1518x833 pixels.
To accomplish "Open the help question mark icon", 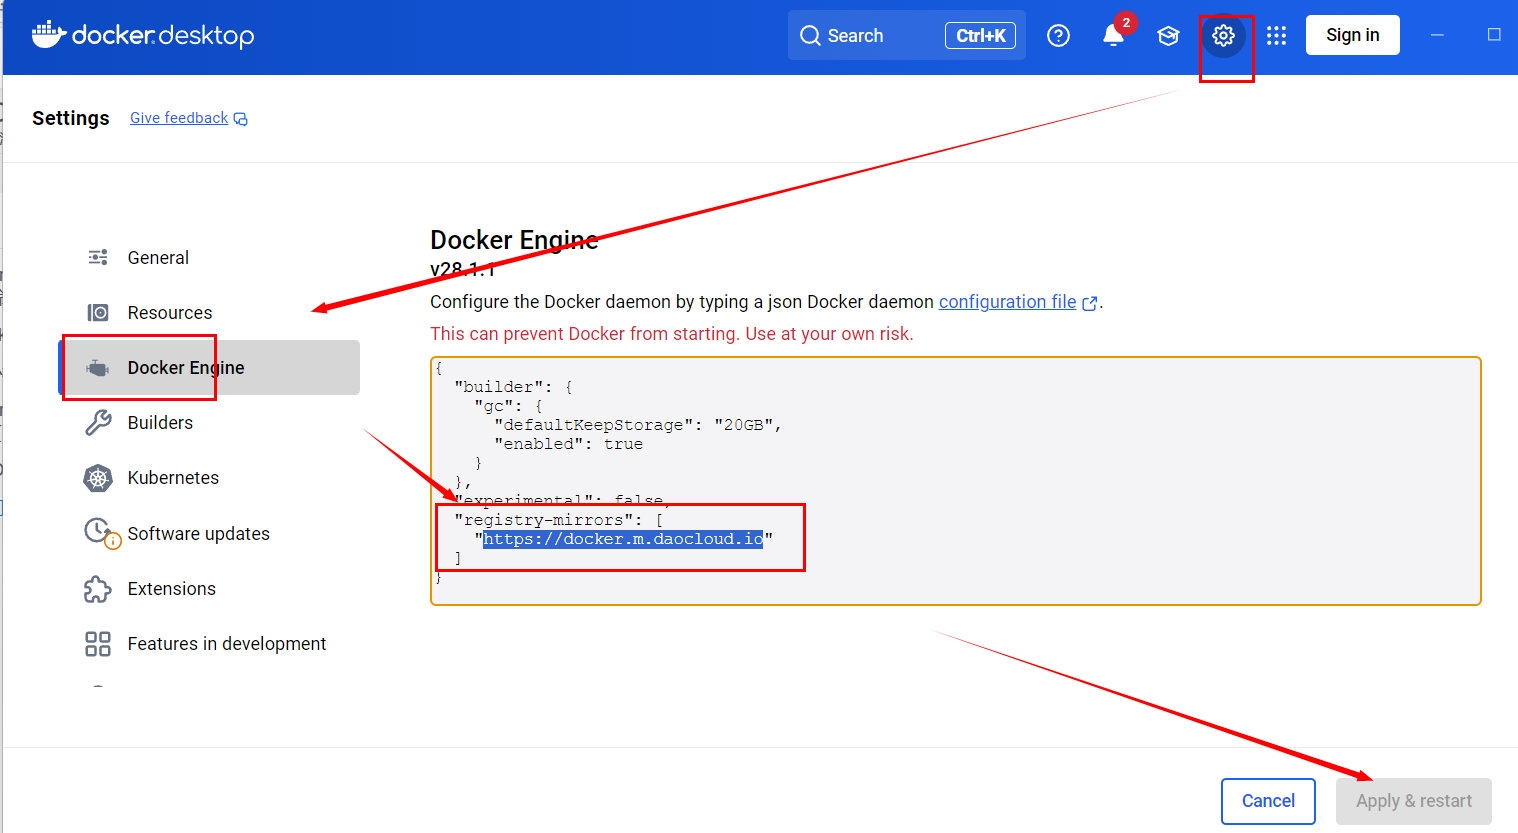I will pos(1058,36).
